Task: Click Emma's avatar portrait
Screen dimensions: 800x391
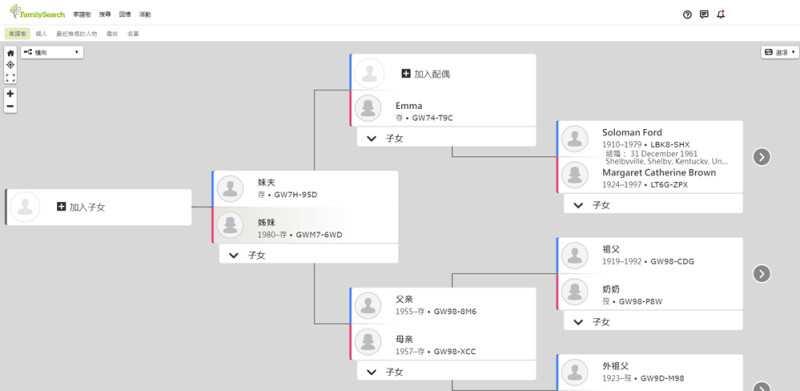Action: [x=368, y=108]
